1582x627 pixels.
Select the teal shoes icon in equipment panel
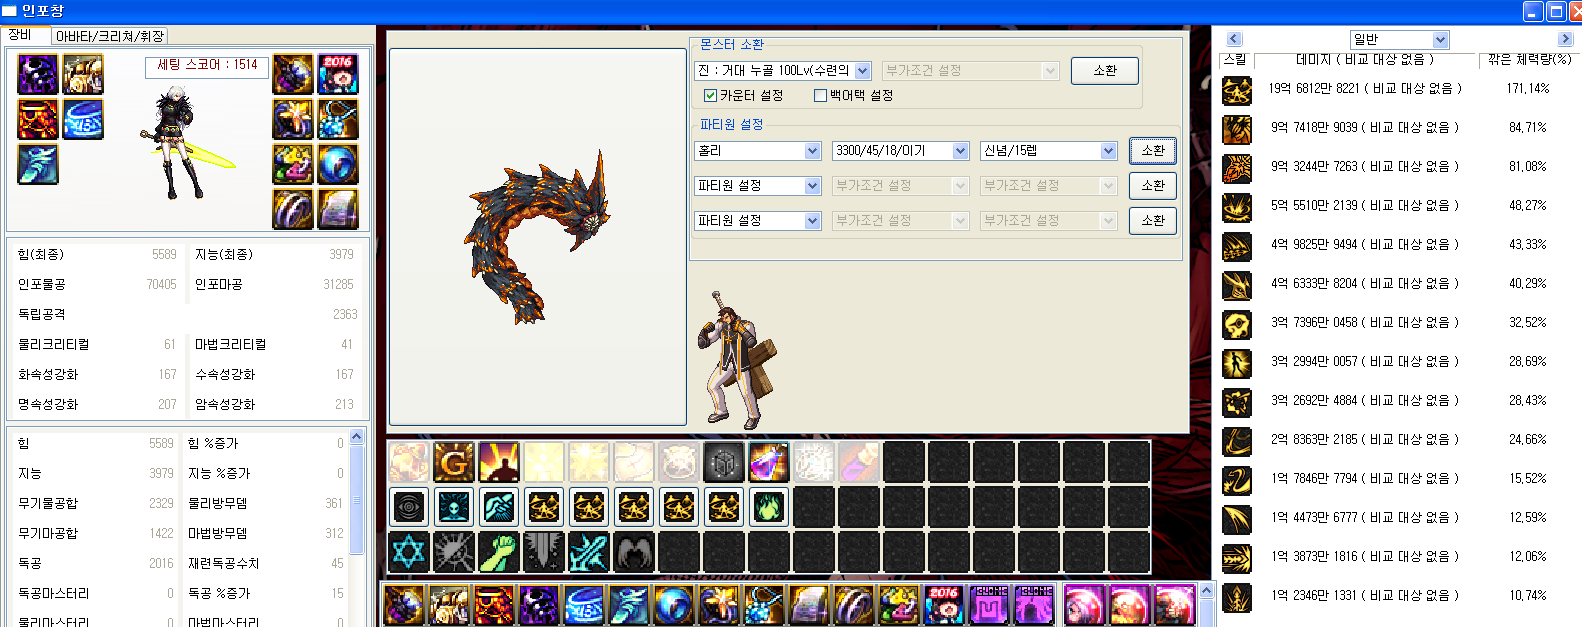tap(38, 165)
